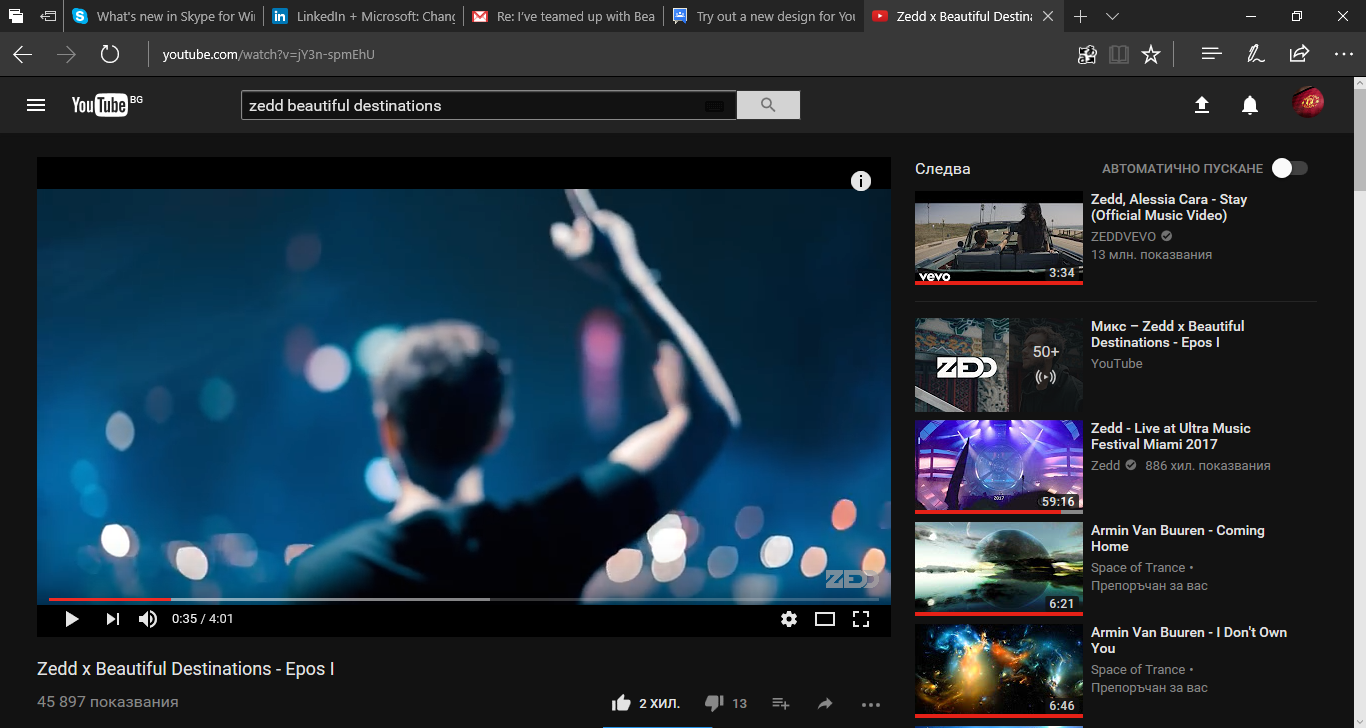Switch player to theater mode
The width and height of the screenshot is (1366, 728).
(825, 619)
